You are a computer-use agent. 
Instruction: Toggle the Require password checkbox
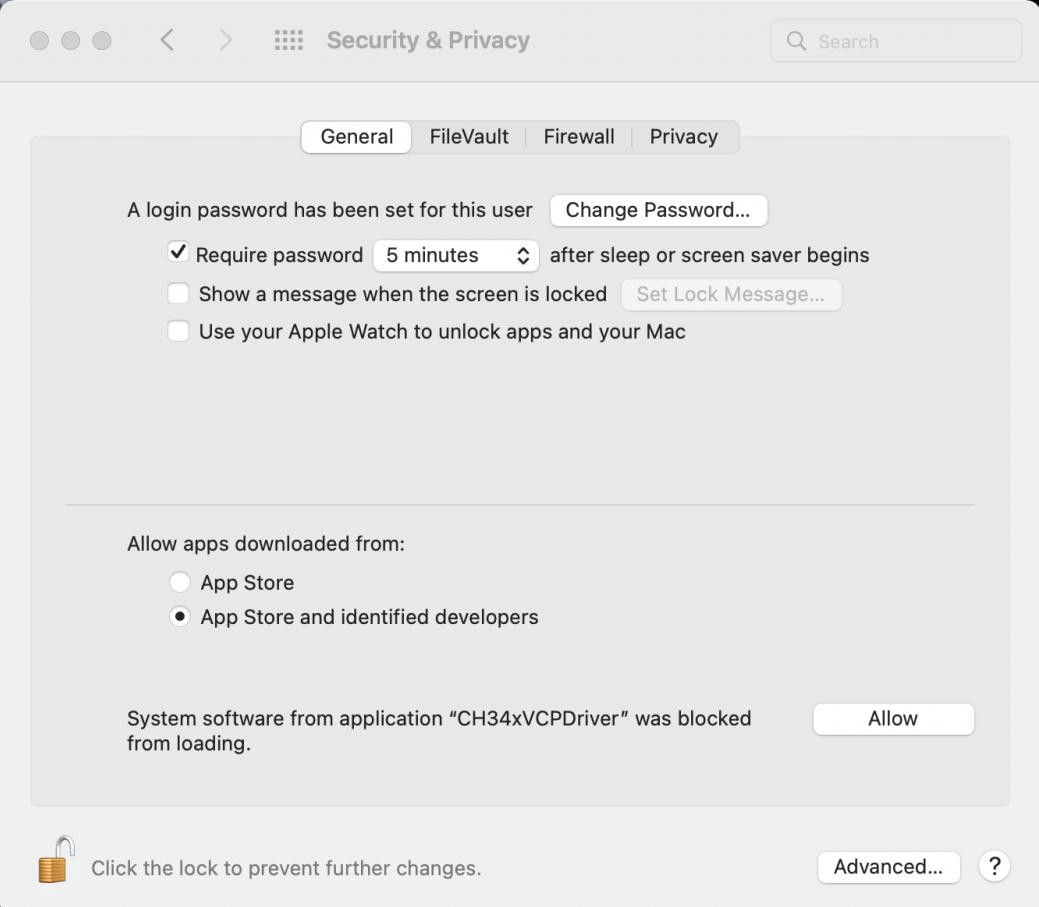click(x=179, y=254)
